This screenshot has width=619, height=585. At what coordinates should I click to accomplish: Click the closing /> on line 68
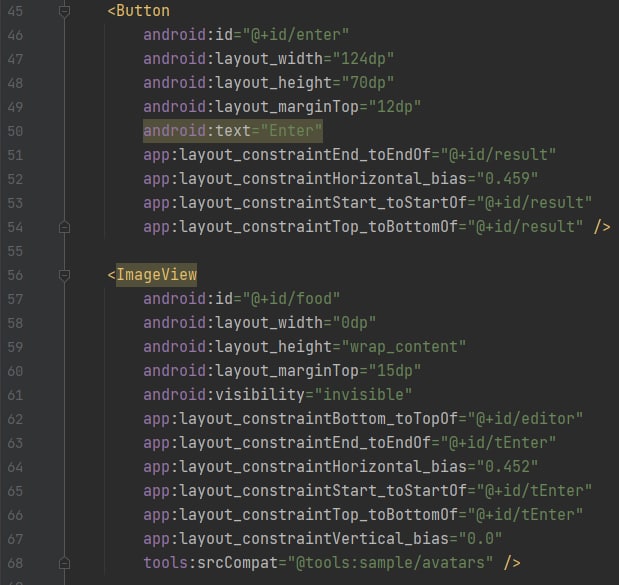(512, 563)
